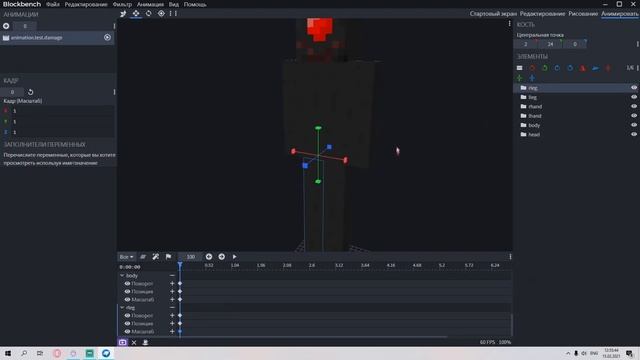Toggle eye icon for head bone
Image resolution: width=640 pixels, height=360 pixels.
[634, 134]
